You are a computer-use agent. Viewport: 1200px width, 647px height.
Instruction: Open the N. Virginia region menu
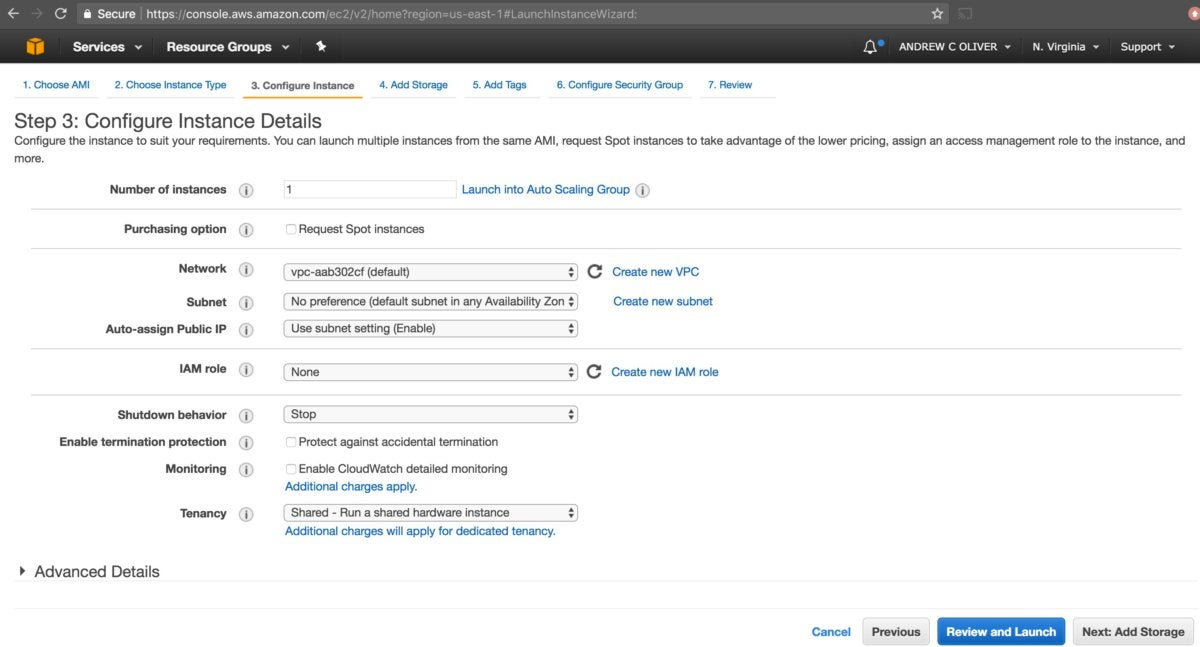click(x=1066, y=47)
